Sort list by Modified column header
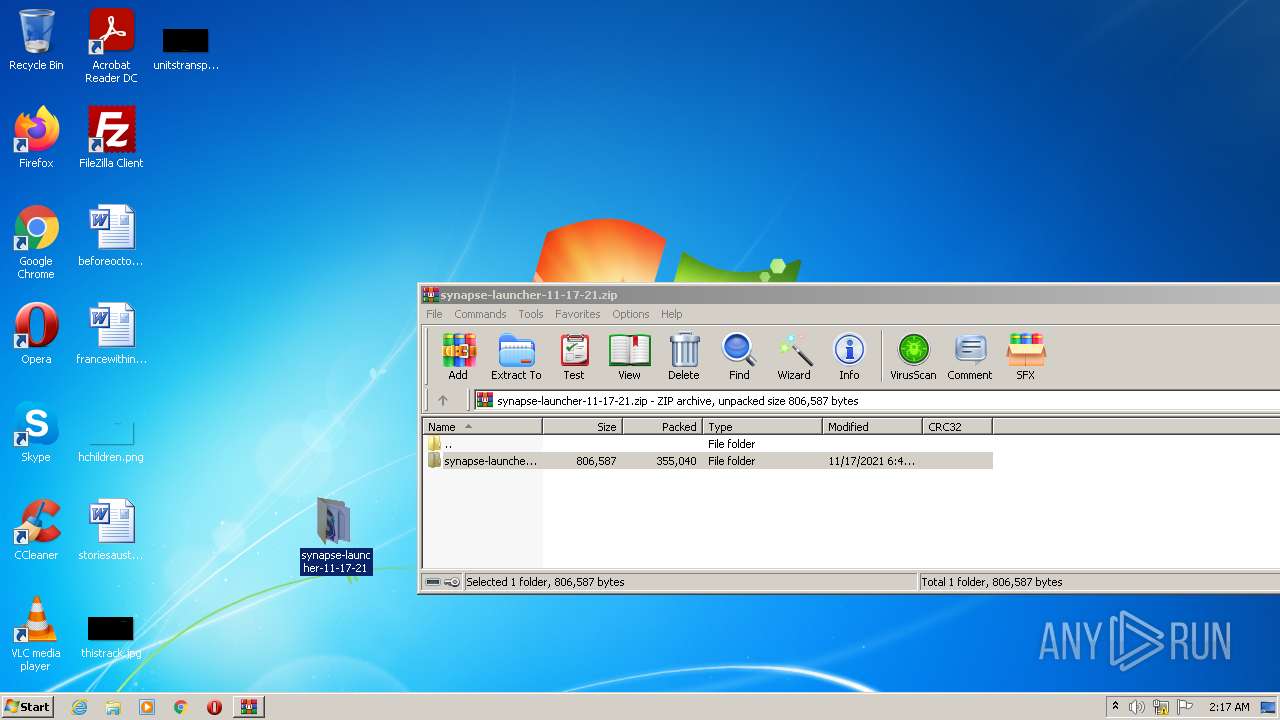Image resolution: width=1280 pixels, height=720 pixels. point(872,427)
